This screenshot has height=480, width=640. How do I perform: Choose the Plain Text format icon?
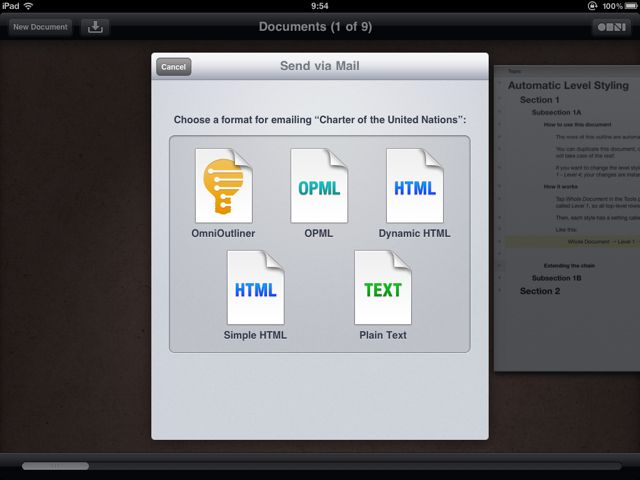383,288
